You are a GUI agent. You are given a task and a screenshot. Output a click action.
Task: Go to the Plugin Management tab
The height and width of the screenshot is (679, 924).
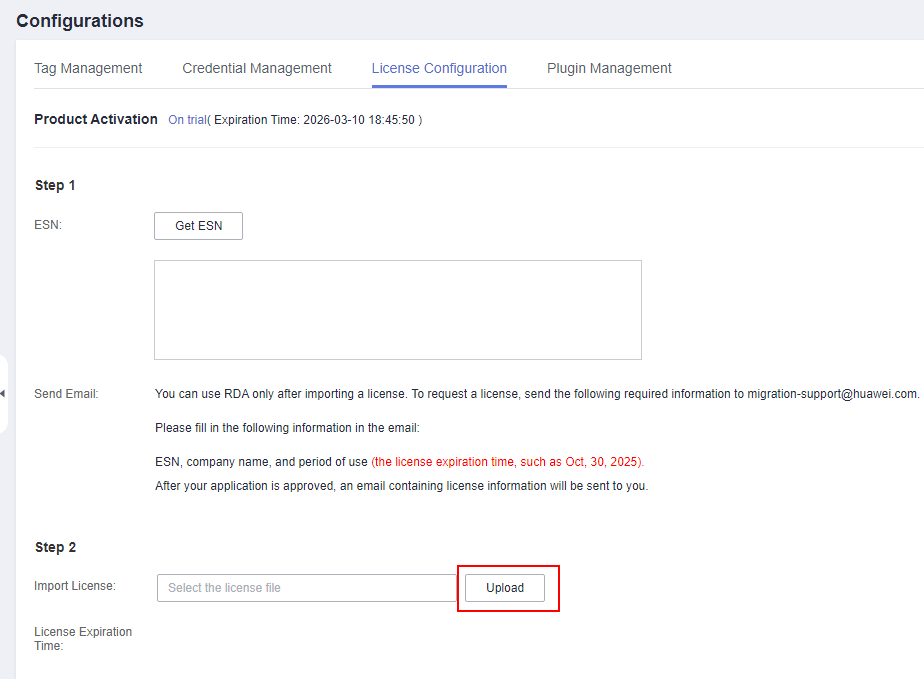pyautogui.click(x=609, y=68)
